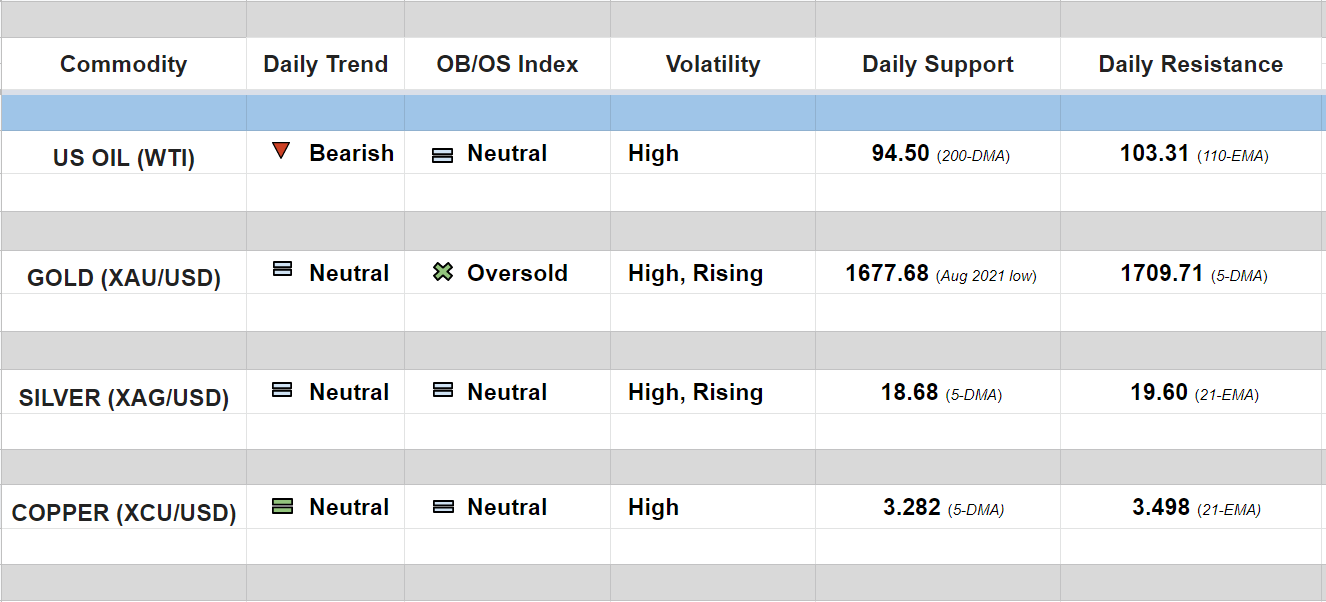1326x602 pixels.
Task: Click Silver's neutral daily trend icon
Action: click(283, 390)
